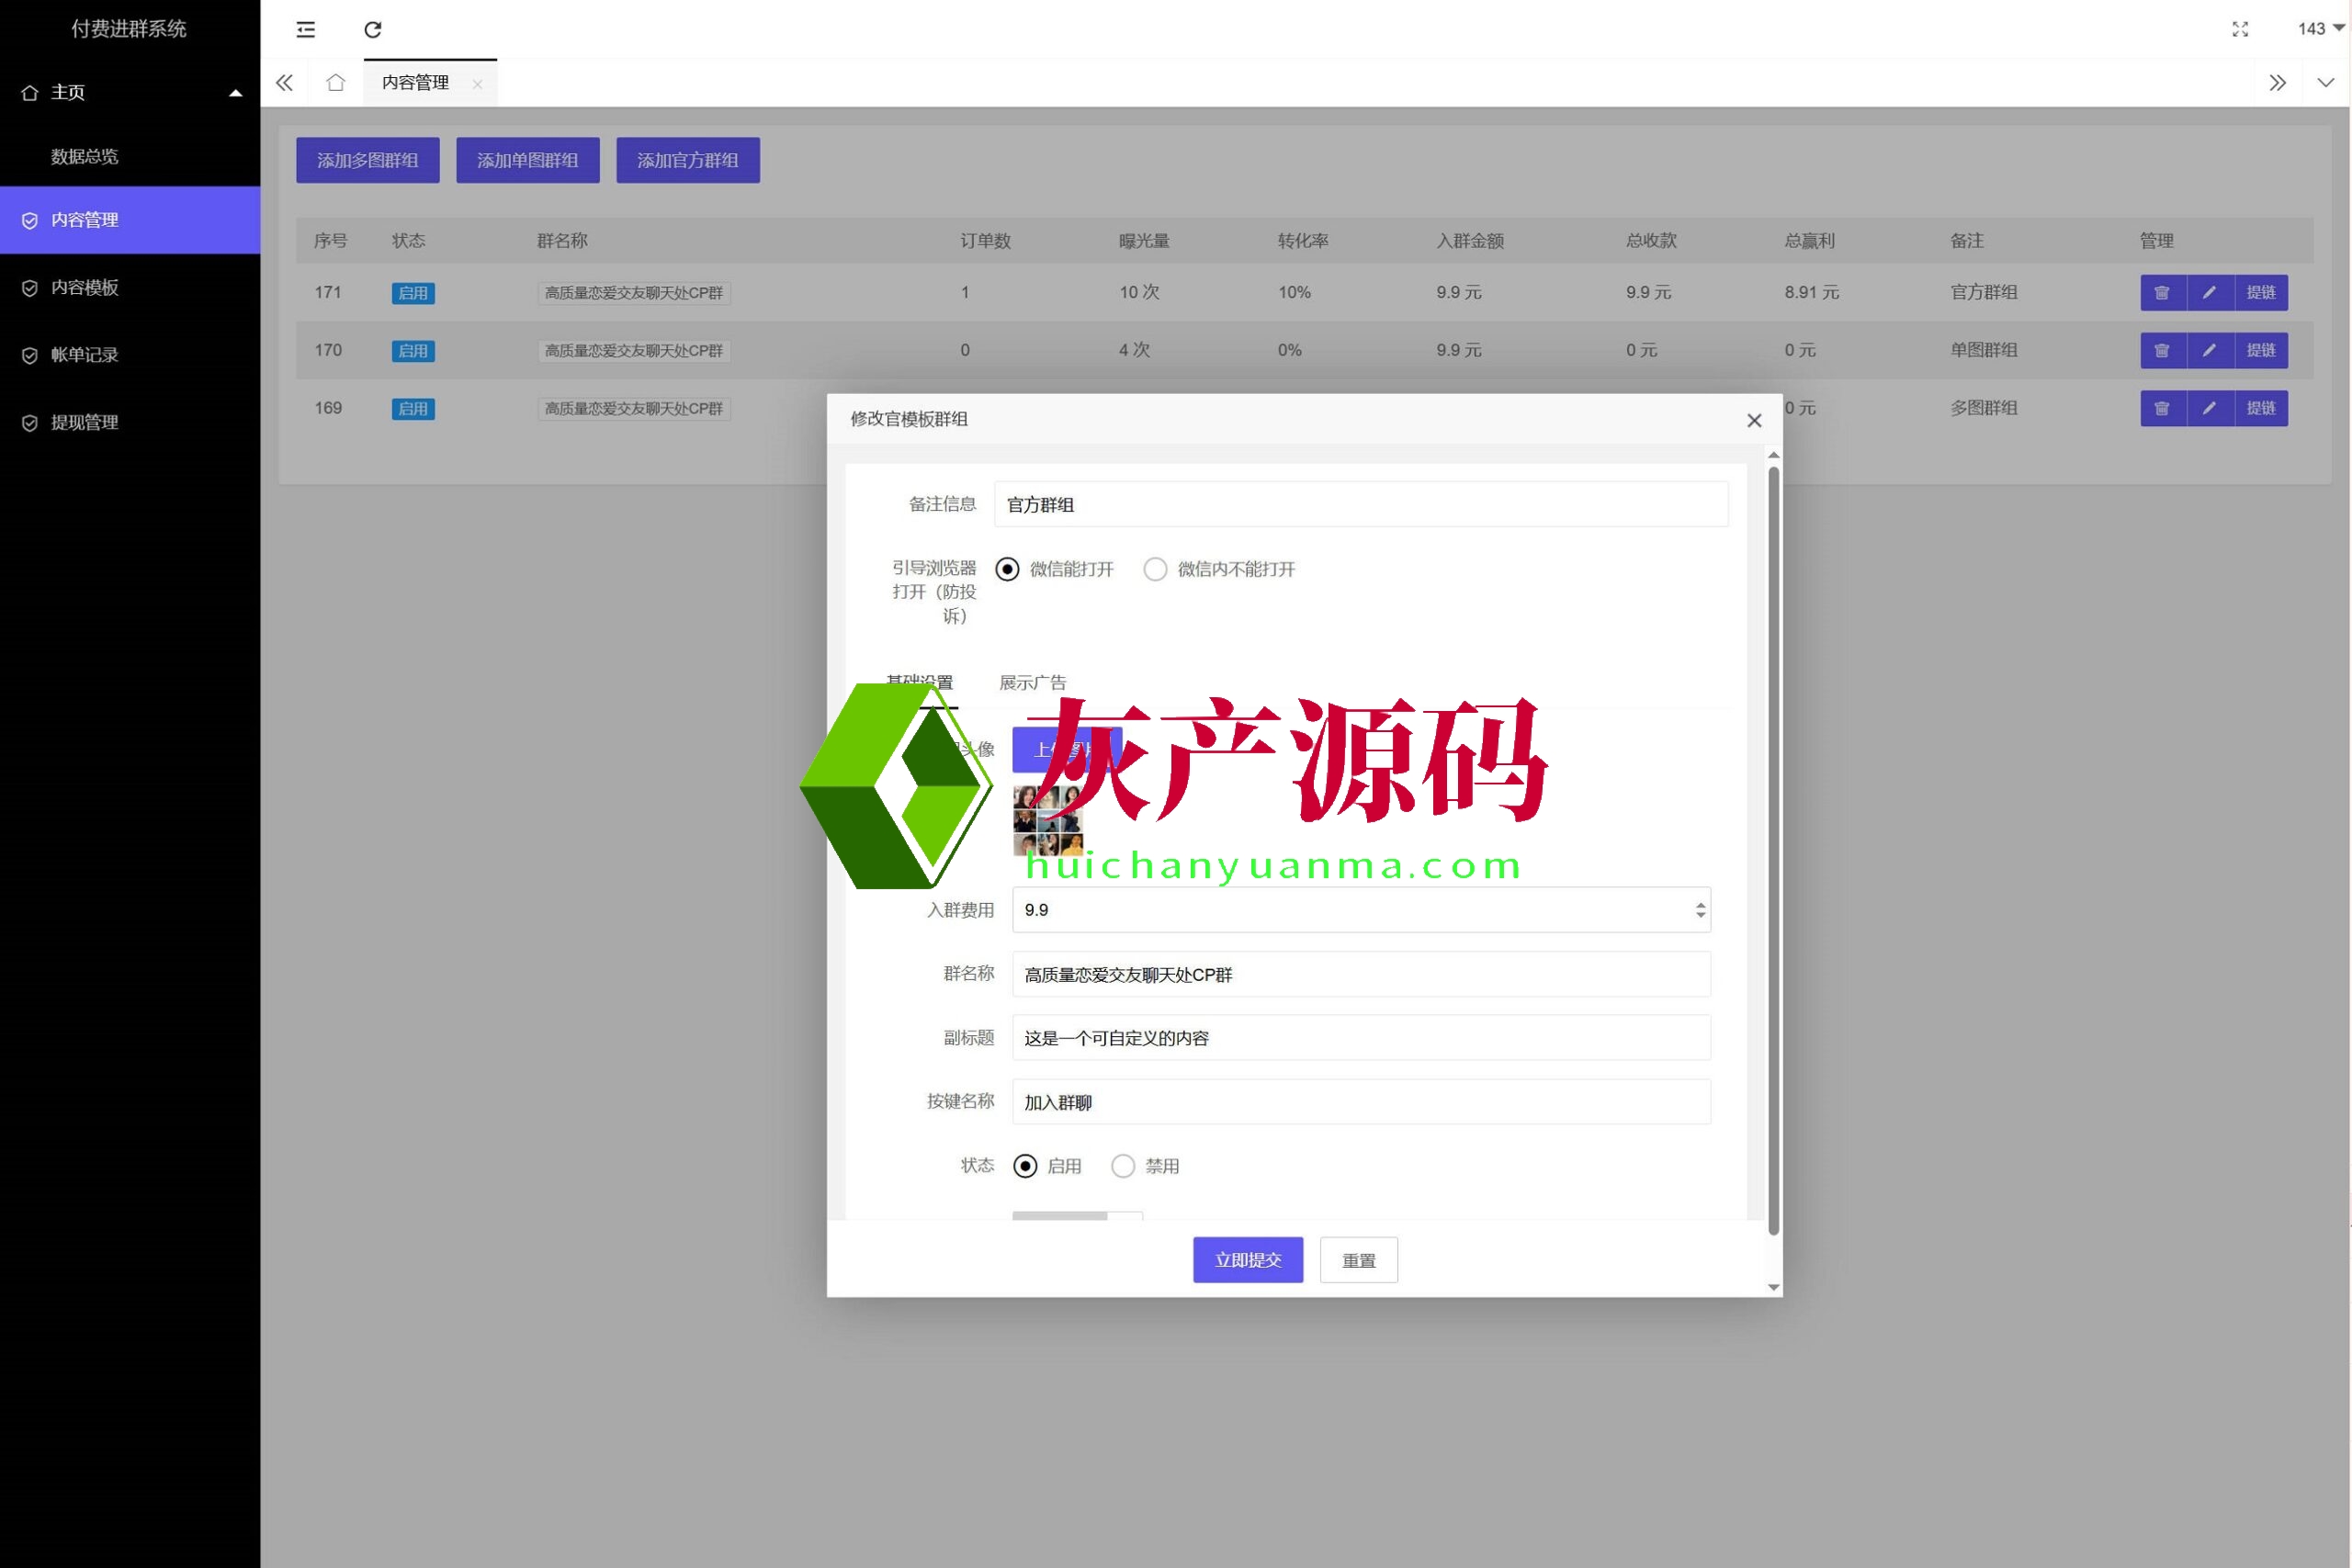The width and height of the screenshot is (2352, 1568).
Task: Click the 重置 reset button
Action: click(1358, 1260)
